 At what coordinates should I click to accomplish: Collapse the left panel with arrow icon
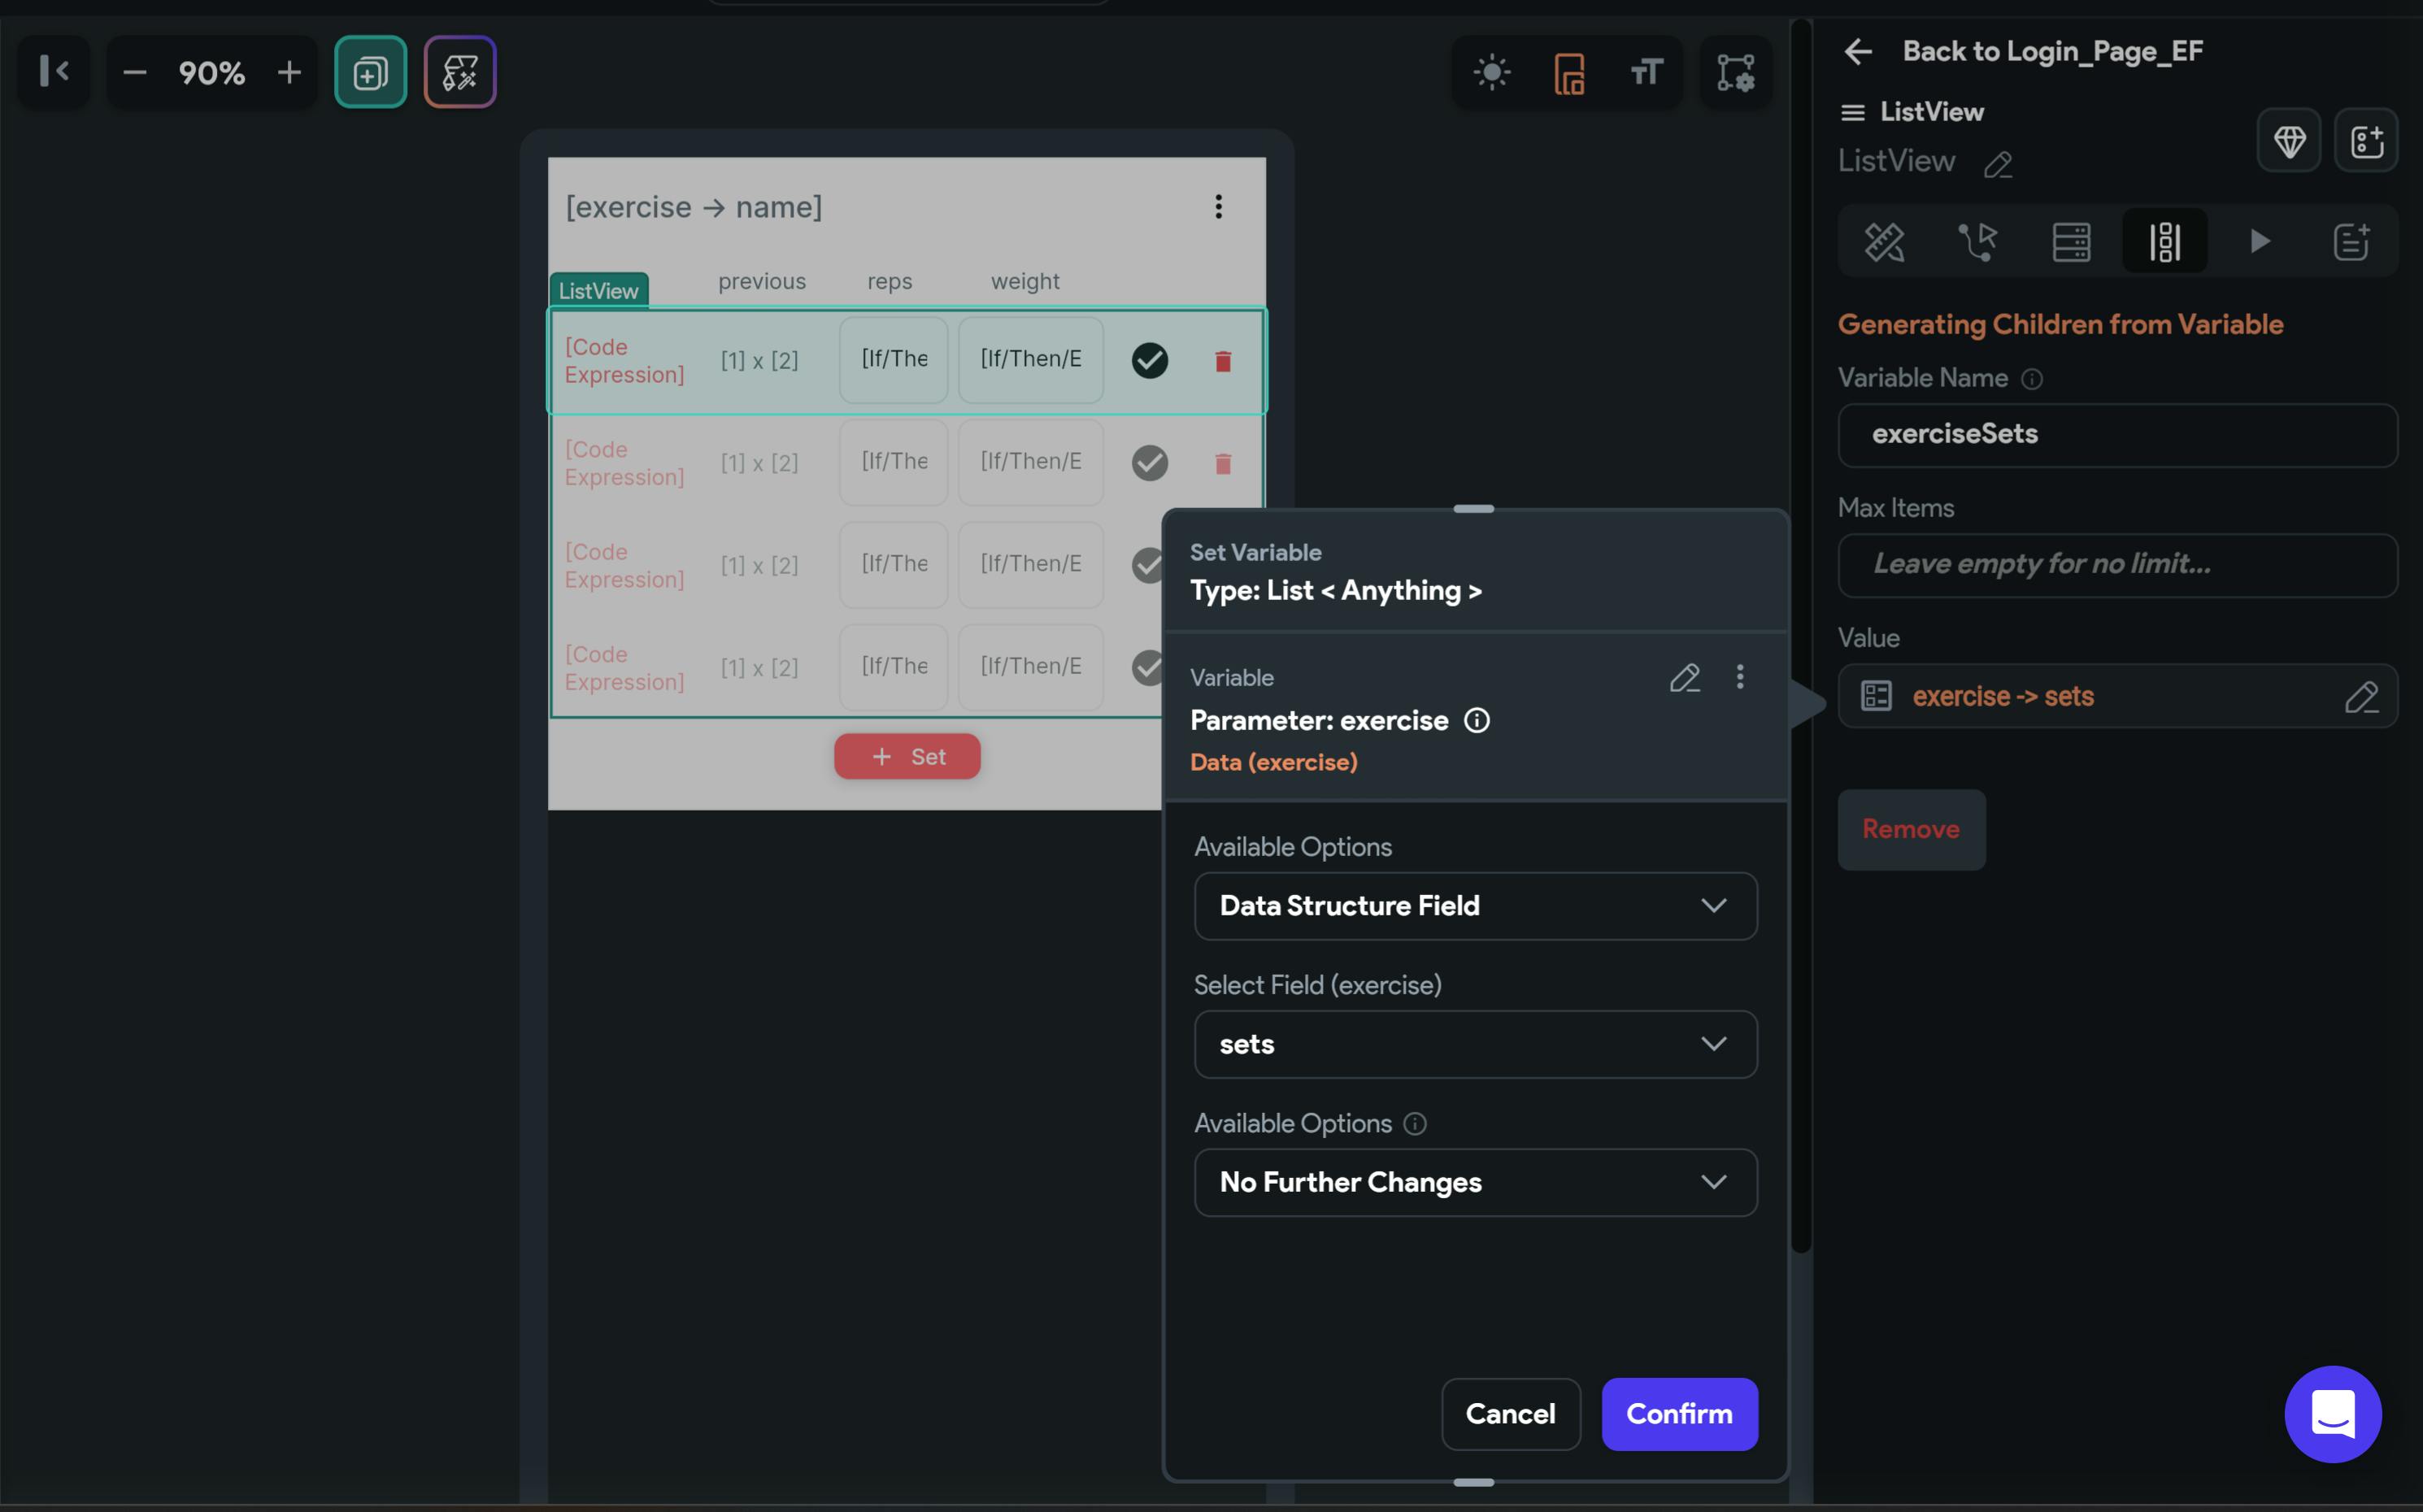pos(54,72)
